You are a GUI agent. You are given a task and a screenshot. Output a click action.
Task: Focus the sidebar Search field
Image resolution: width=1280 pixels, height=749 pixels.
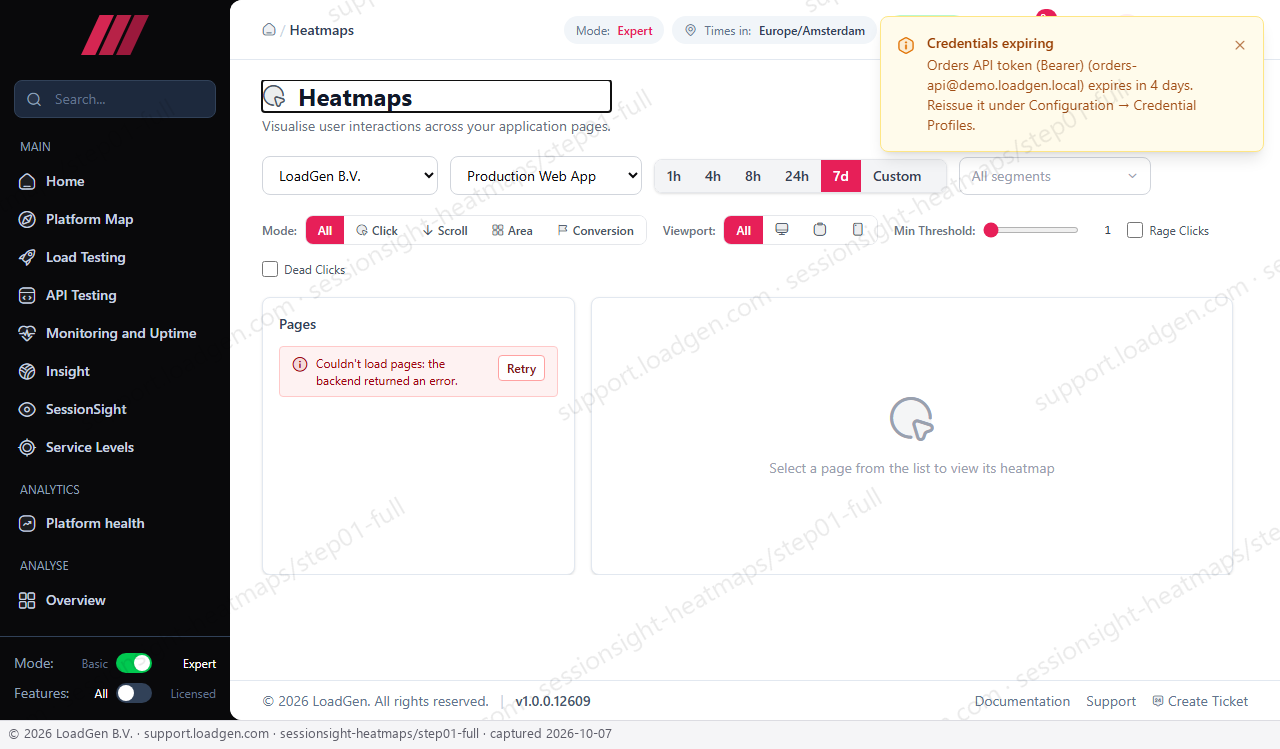(x=115, y=99)
